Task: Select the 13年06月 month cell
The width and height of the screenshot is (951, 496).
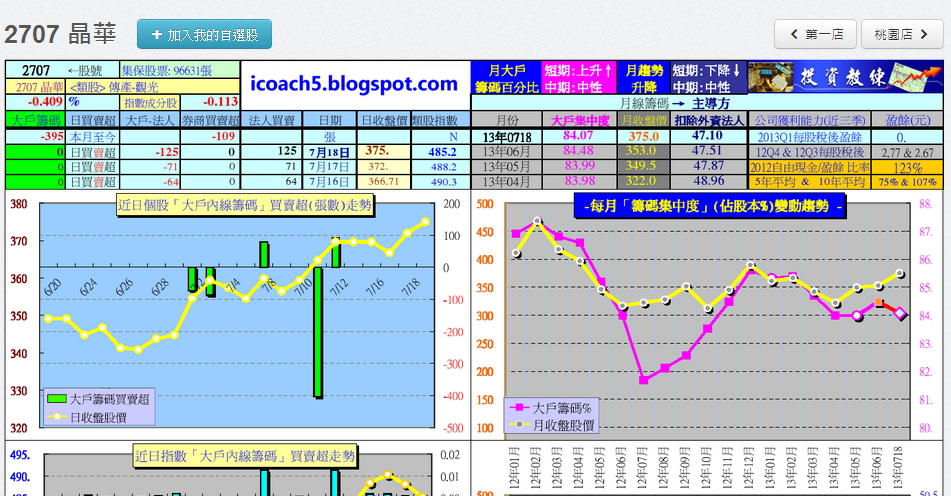Action: click(x=506, y=152)
